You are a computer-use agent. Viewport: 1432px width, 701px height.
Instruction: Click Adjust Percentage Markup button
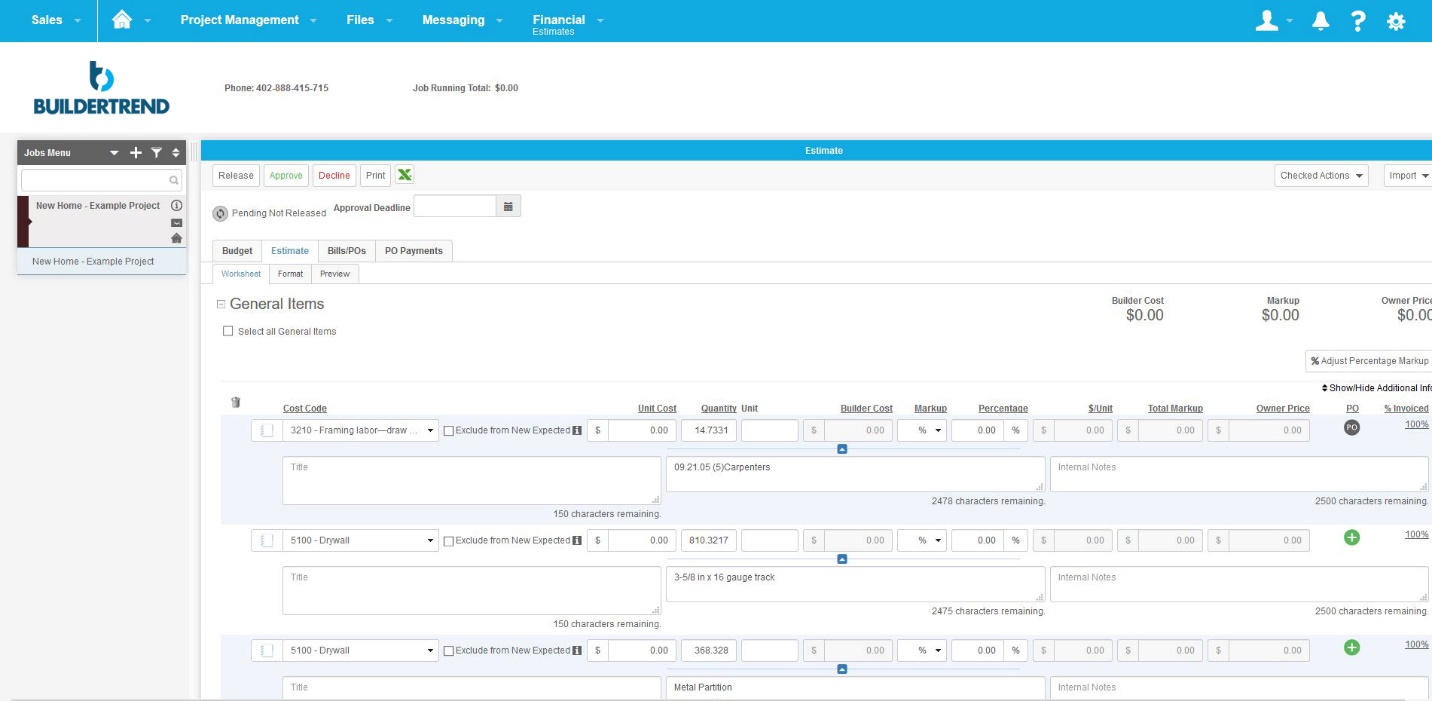[x=1369, y=361]
